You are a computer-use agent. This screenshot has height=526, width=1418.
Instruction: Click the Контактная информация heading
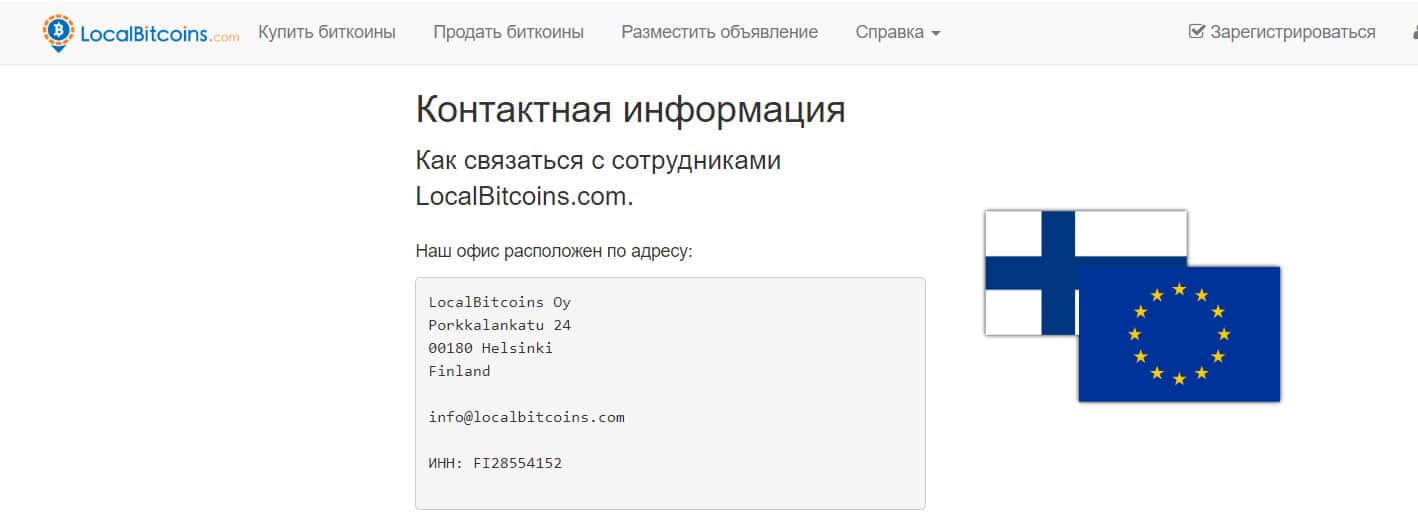coord(630,110)
